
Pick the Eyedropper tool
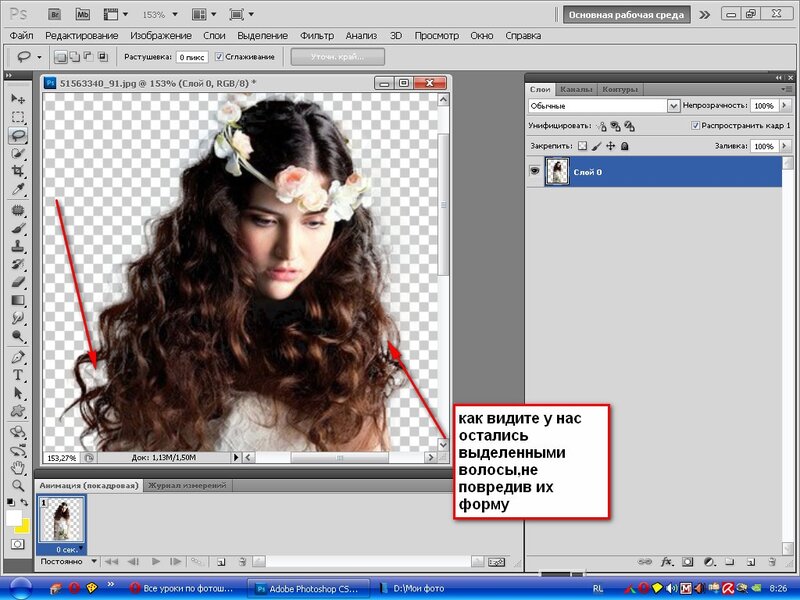[18, 190]
